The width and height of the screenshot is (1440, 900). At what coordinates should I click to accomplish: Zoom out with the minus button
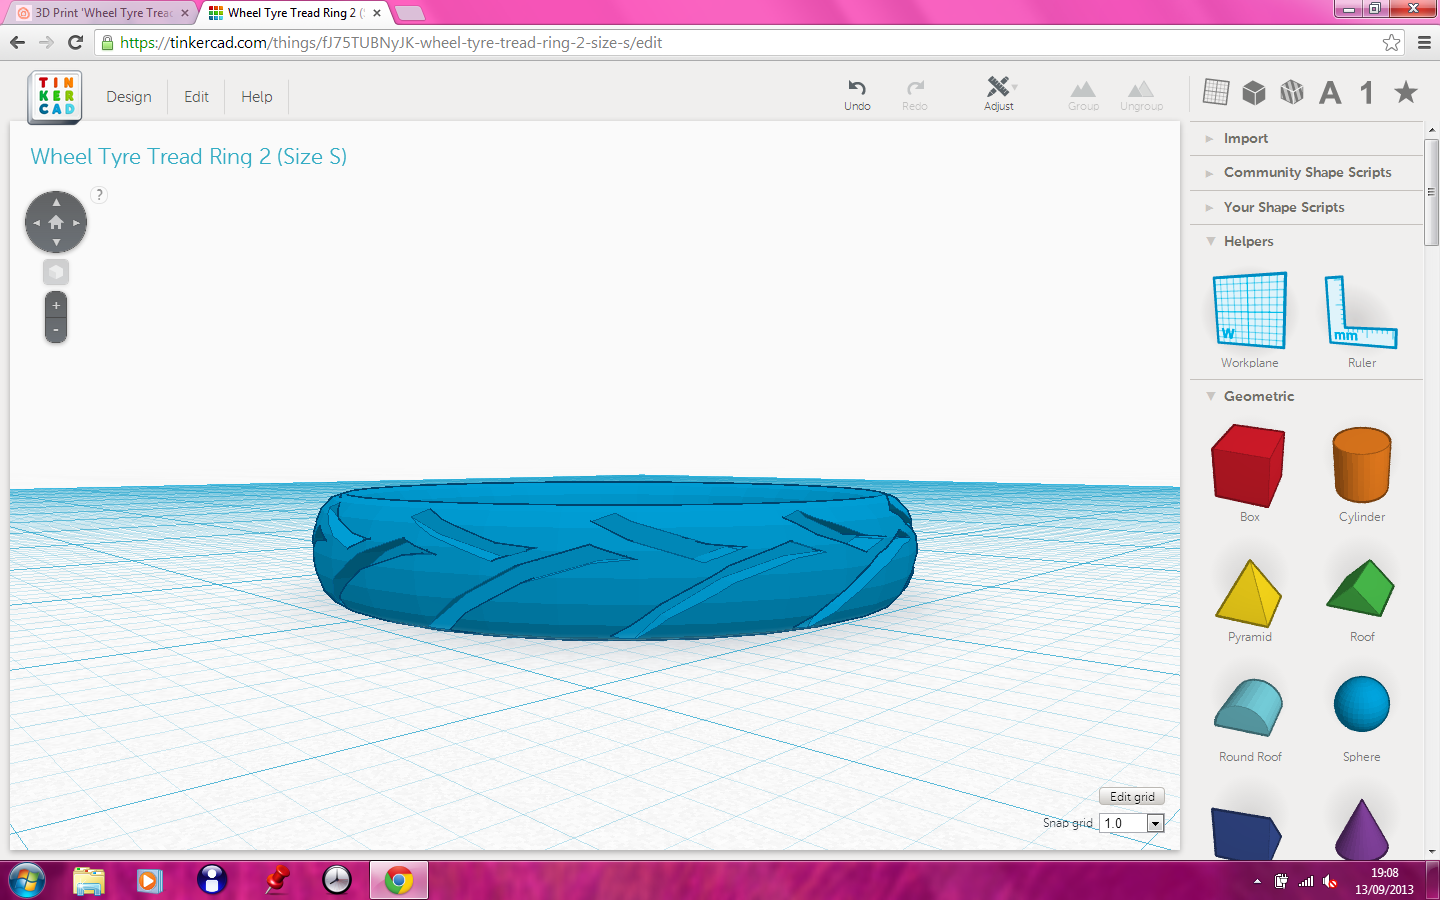pos(56,330)
